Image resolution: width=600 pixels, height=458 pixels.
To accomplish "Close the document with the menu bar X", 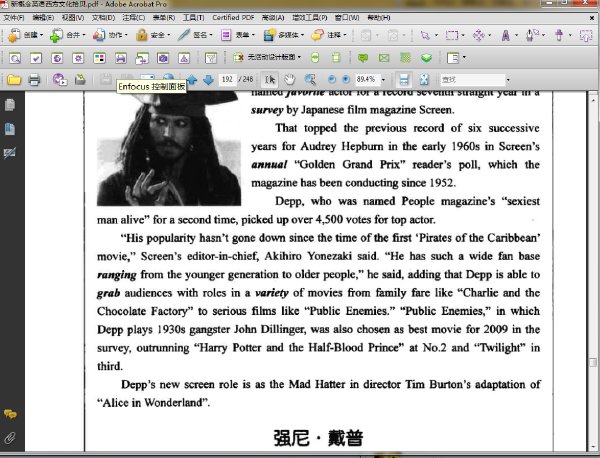I will [x=592, y=18].
